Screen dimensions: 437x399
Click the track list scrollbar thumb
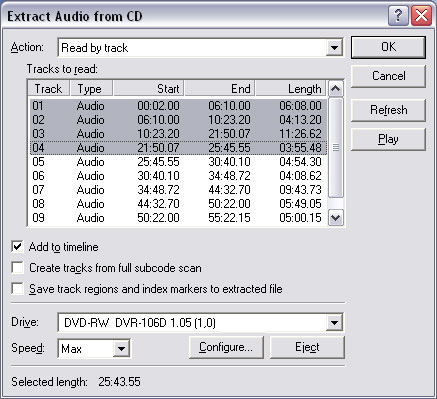(335, 147)
